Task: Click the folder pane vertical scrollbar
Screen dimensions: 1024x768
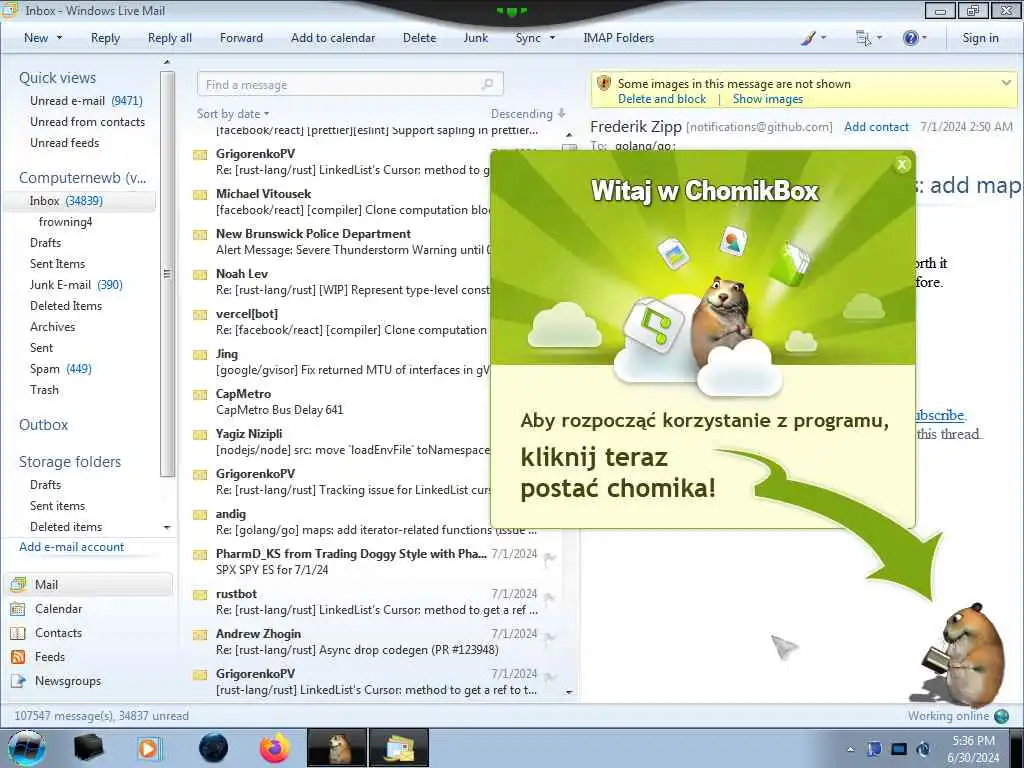Action: pos(167,274)
